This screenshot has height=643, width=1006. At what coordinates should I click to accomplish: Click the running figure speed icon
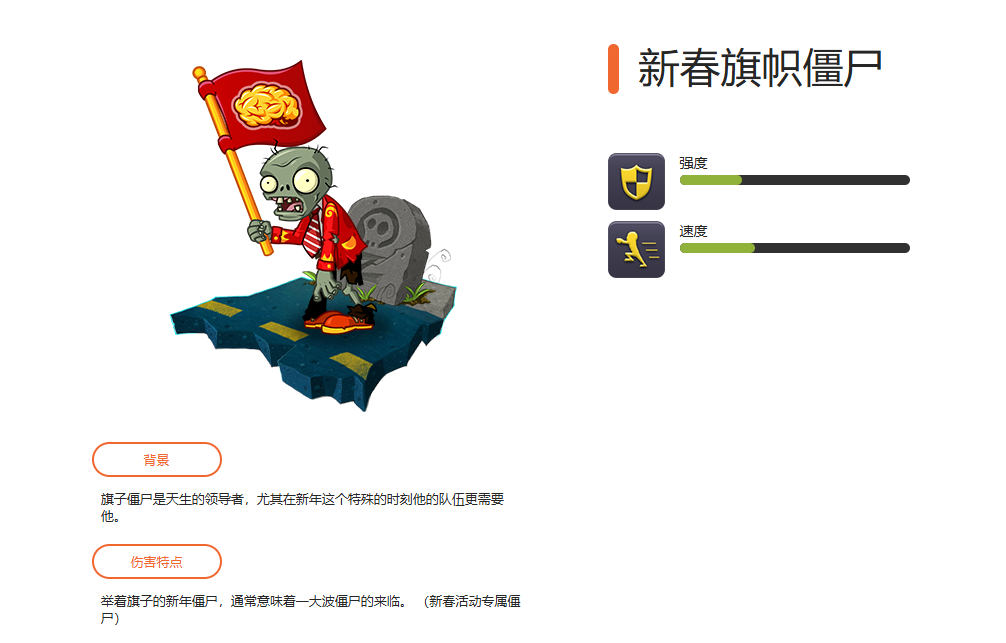636,250
